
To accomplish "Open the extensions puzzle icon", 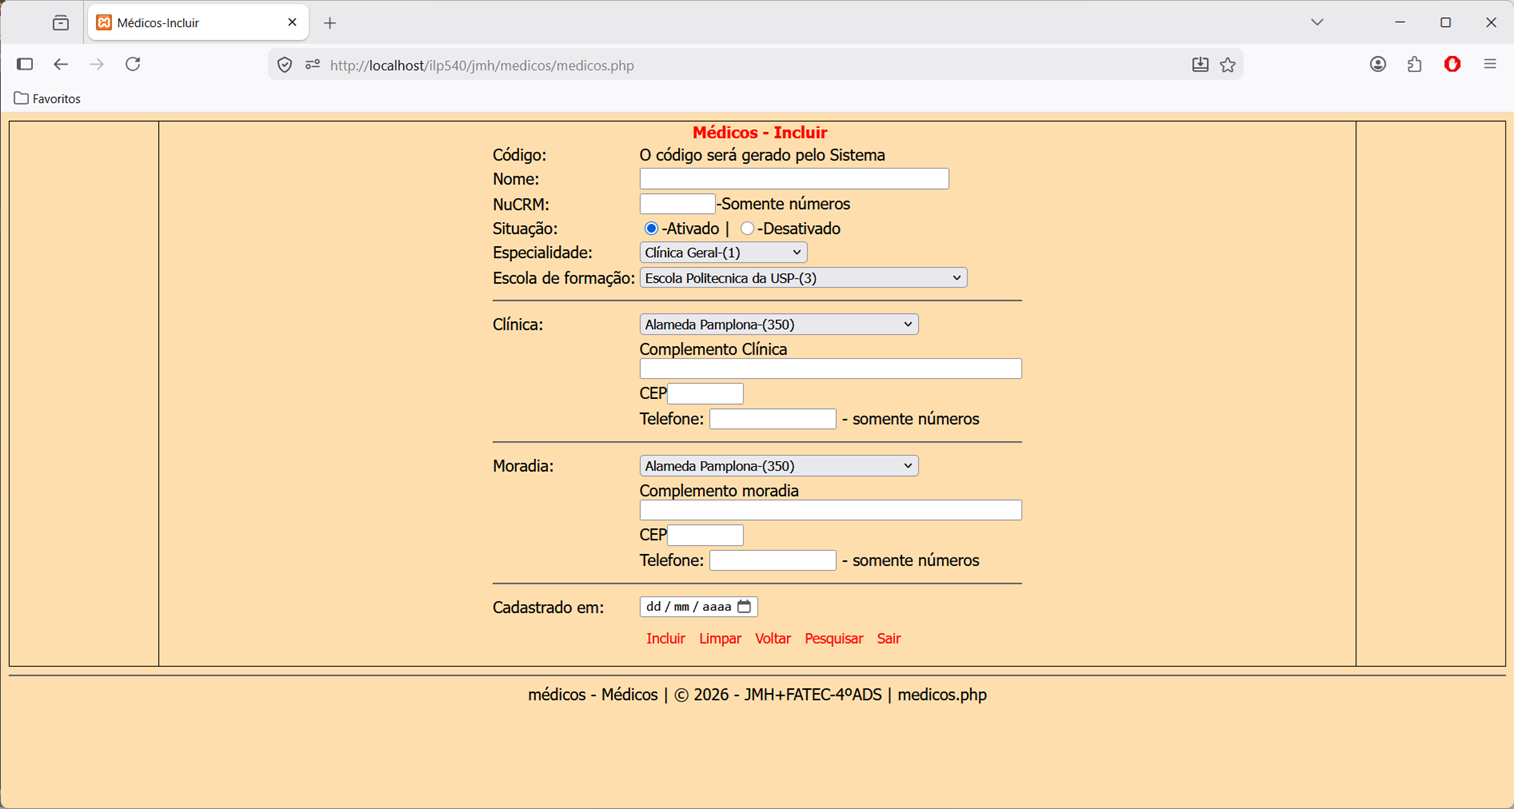I will tap(1414, 64).
